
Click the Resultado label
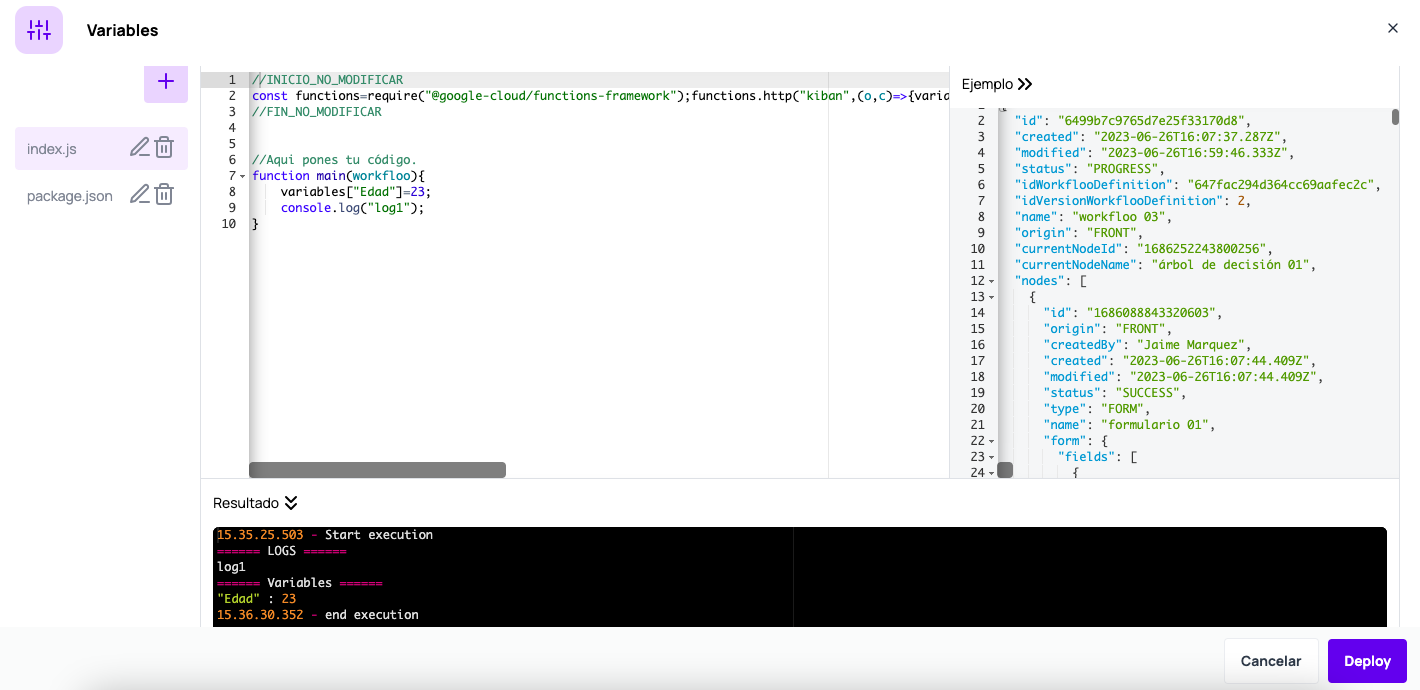[246, 503]
